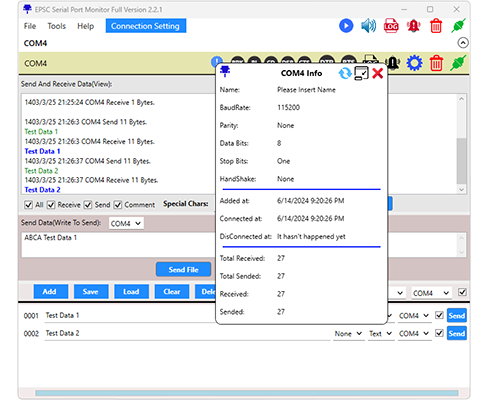
Task: Open COM4 dropdown next to Send Data label
Action: [x=126, y=223]
